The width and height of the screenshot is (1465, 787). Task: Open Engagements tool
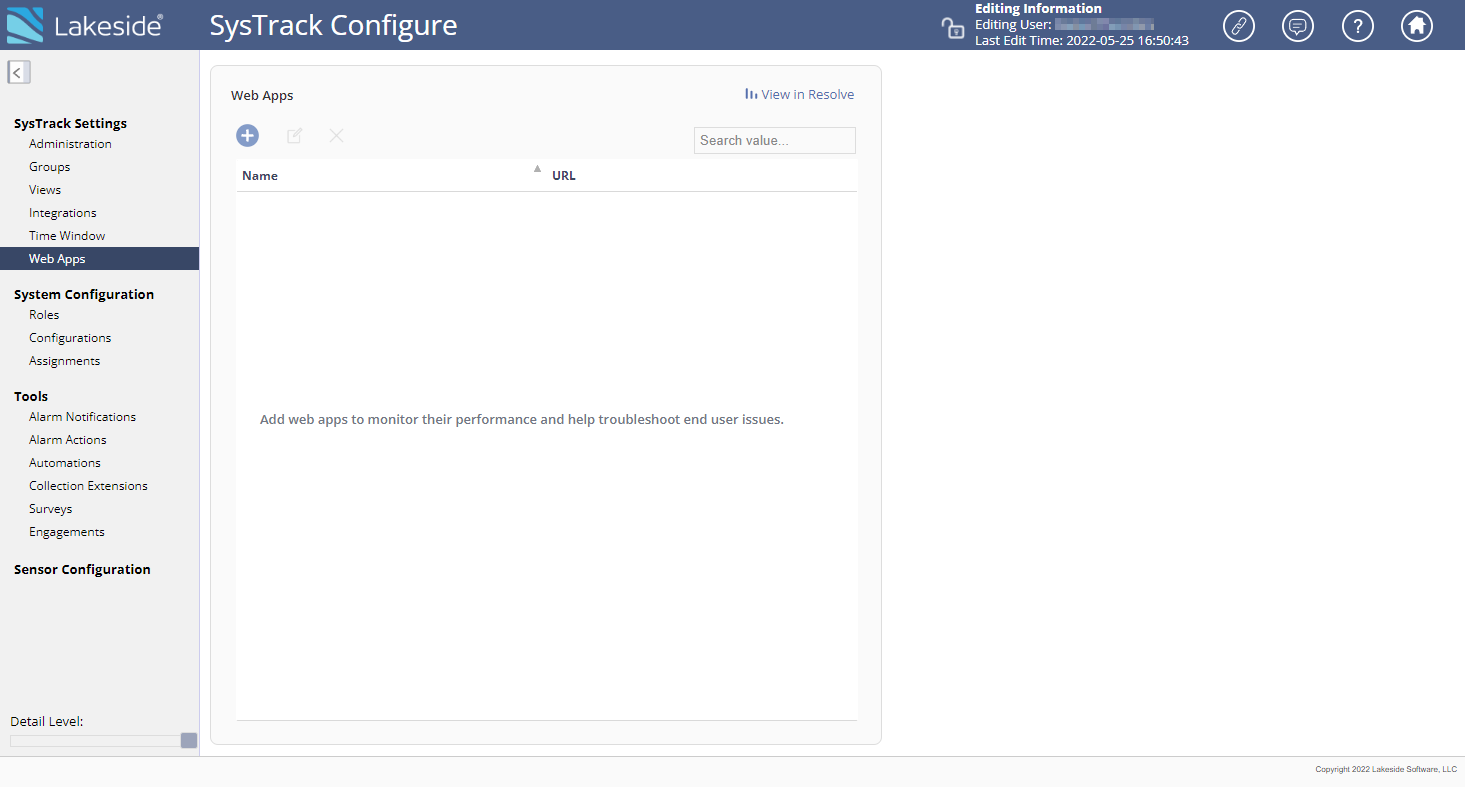[67, 532]
